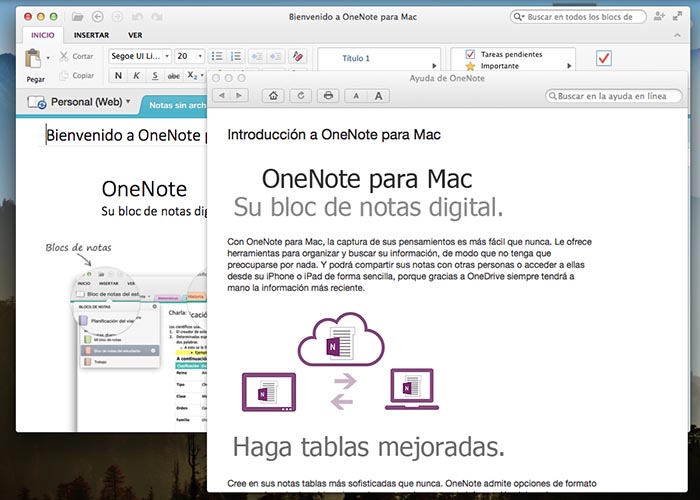Open the Personal (Web) notebook dropdown
Screen dimensions: 700x500
[128, 102]
